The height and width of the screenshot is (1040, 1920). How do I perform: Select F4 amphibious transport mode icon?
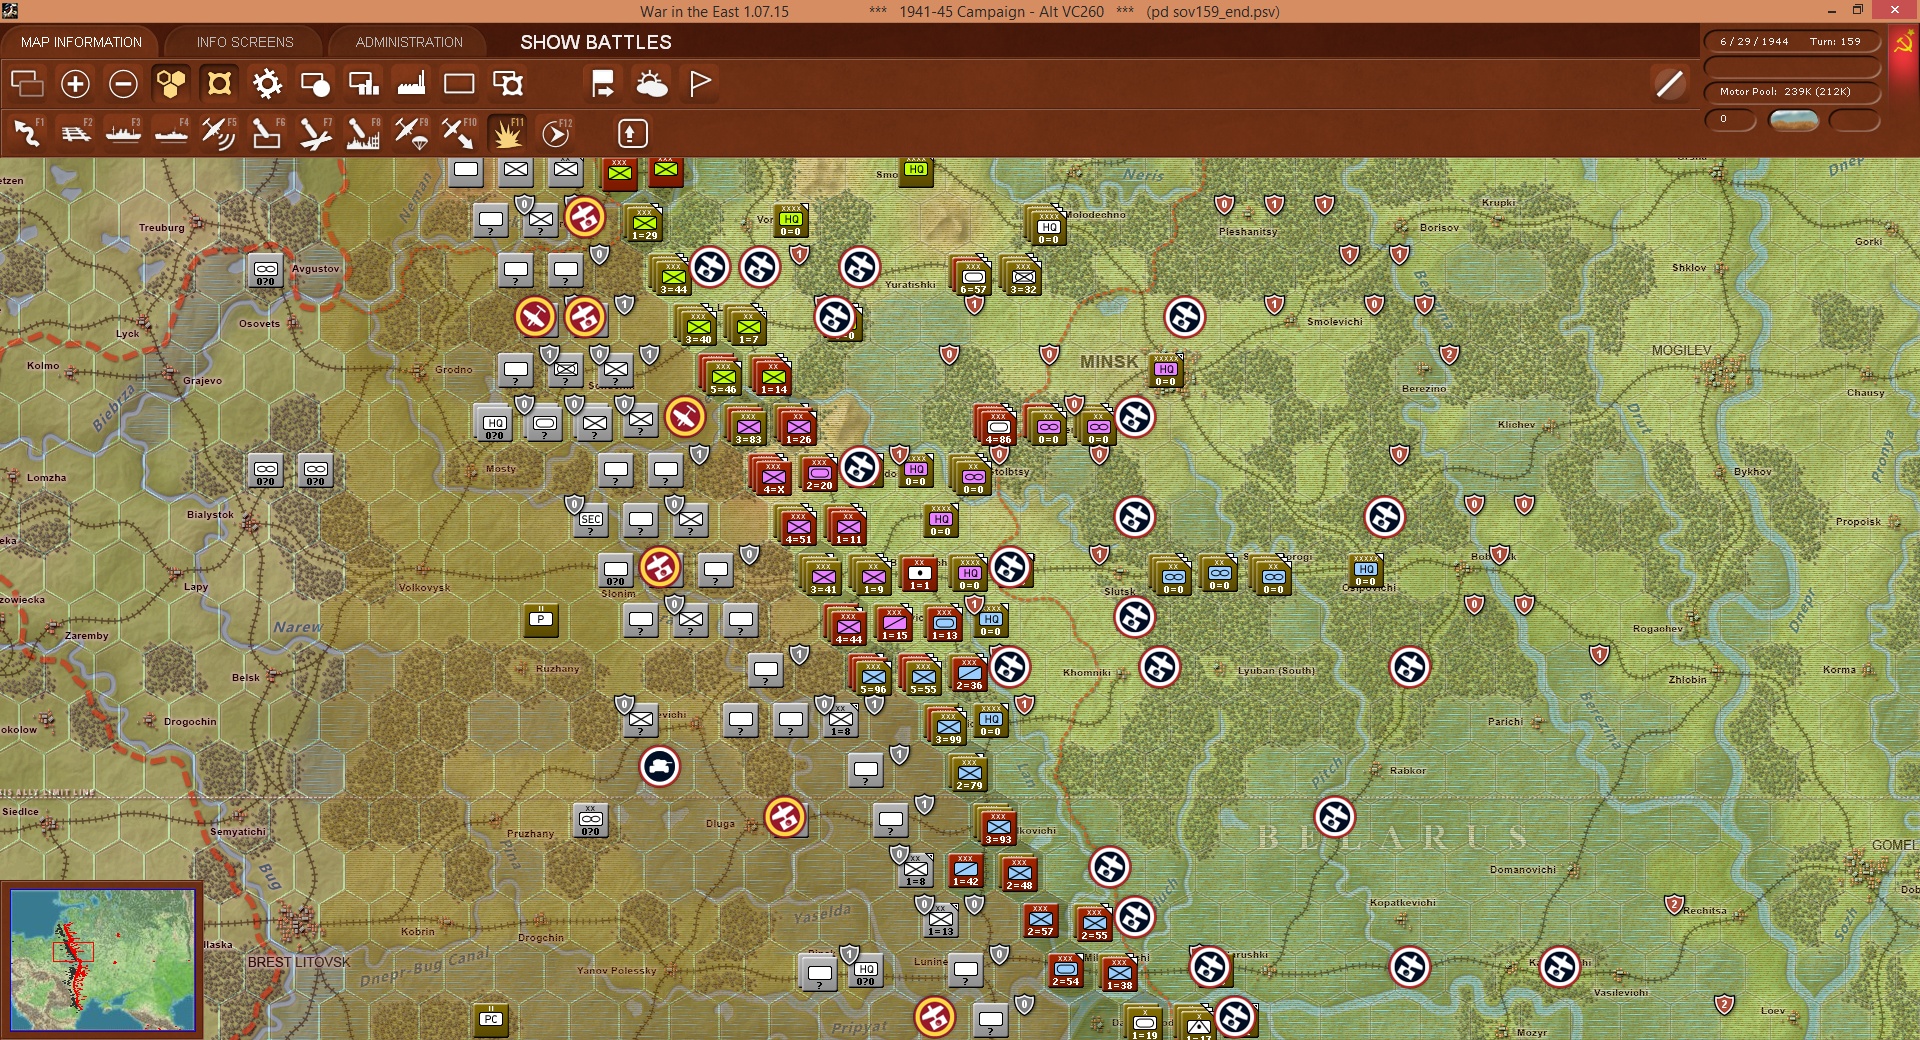point(171,133)
